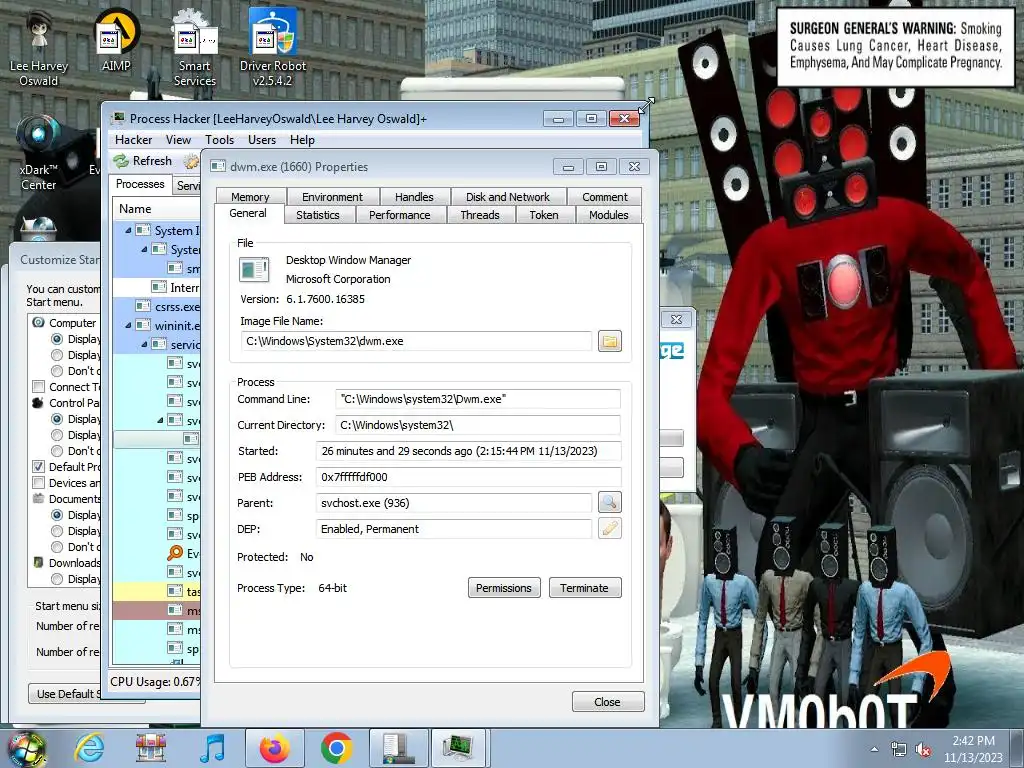Show hidden tray icons arrow
Image resolution: width=1024 pixels, height=768 pixels.
(x=874, y=750)
